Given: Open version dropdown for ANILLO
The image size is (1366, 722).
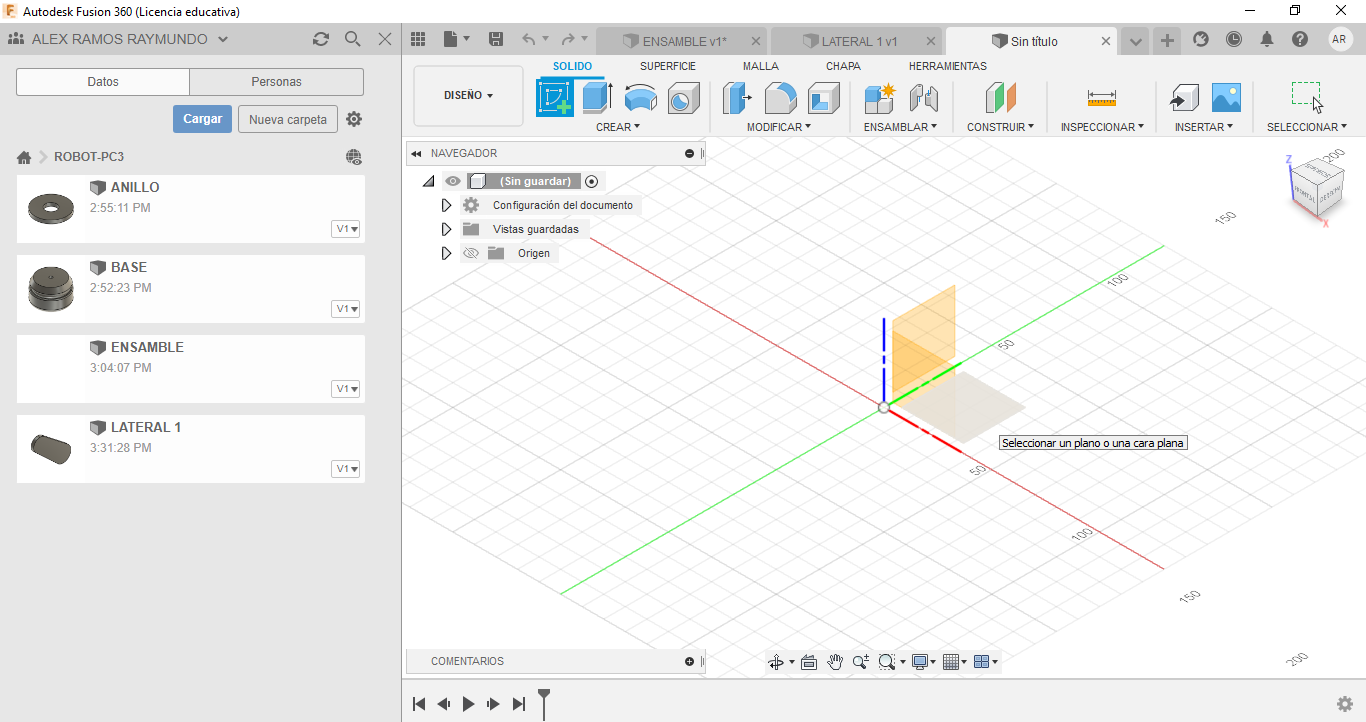Looking at the screenshot, I should (346, 229).
